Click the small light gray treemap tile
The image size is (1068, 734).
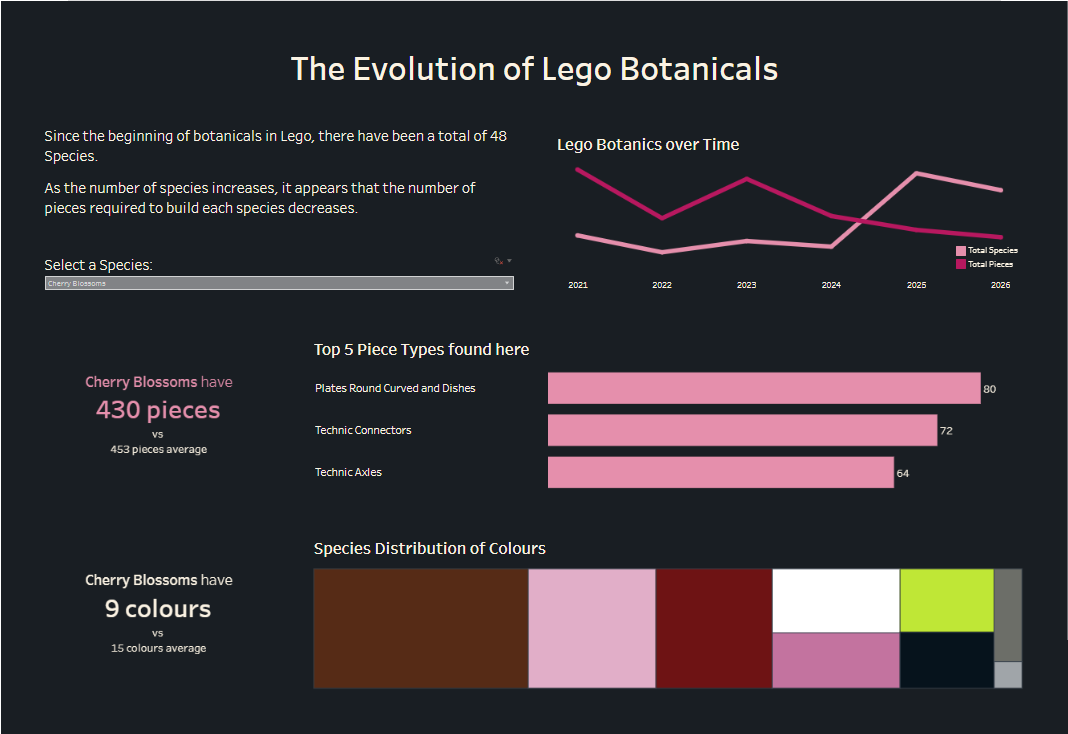click(x=1008, y=675)
